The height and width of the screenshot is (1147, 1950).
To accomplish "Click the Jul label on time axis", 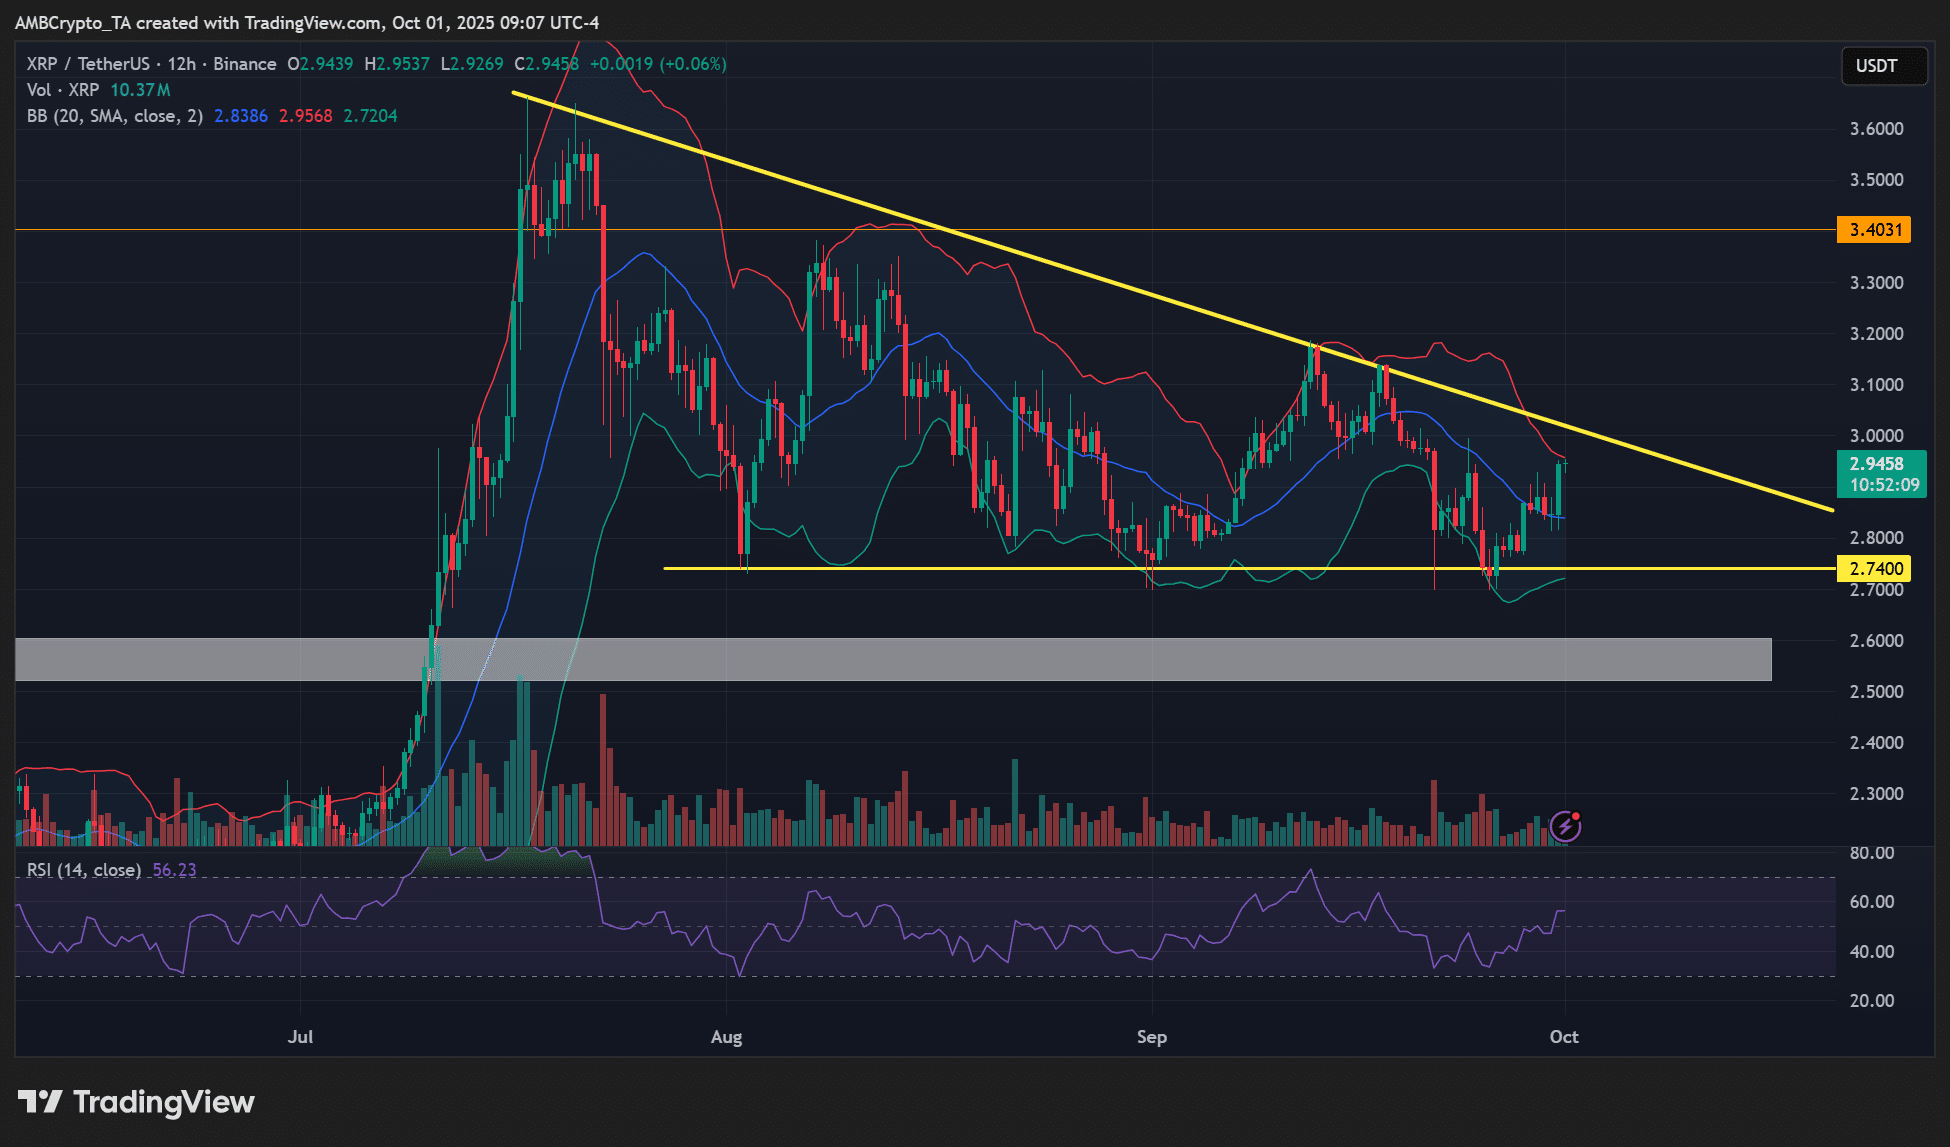I will click(300, 1037).
